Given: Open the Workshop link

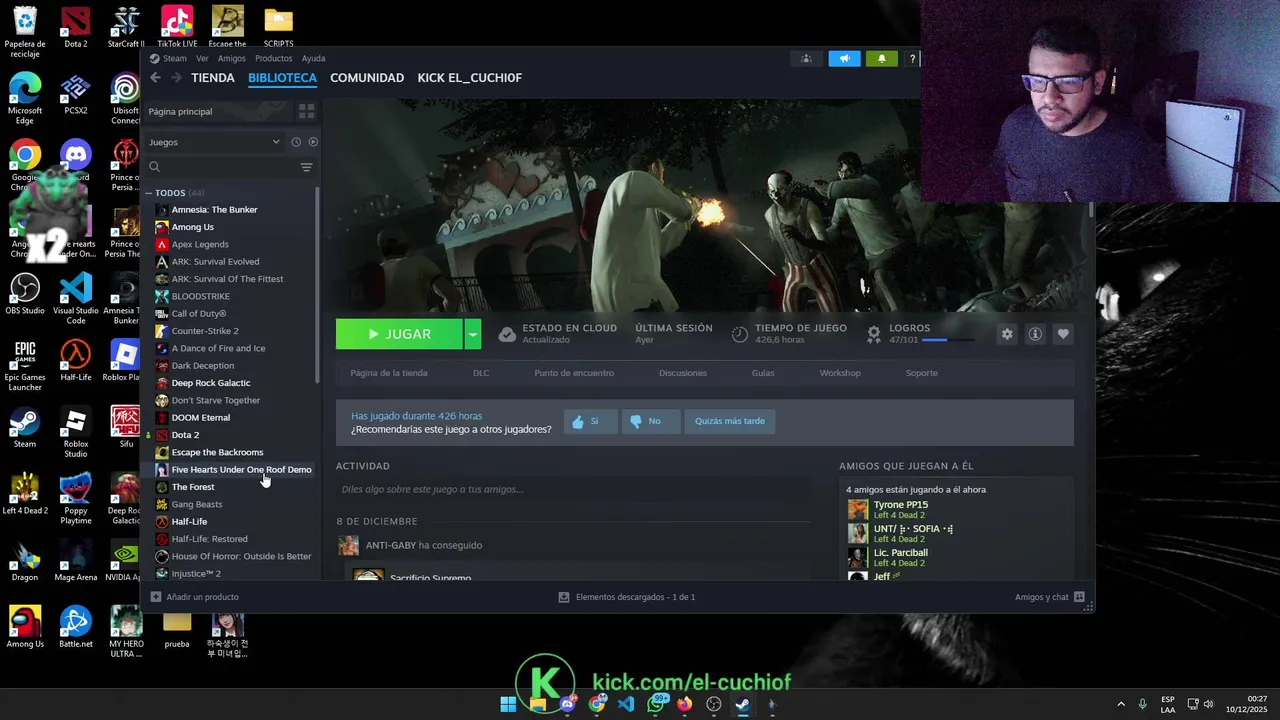Looking at the screenshot, I should tap(840, 373).
